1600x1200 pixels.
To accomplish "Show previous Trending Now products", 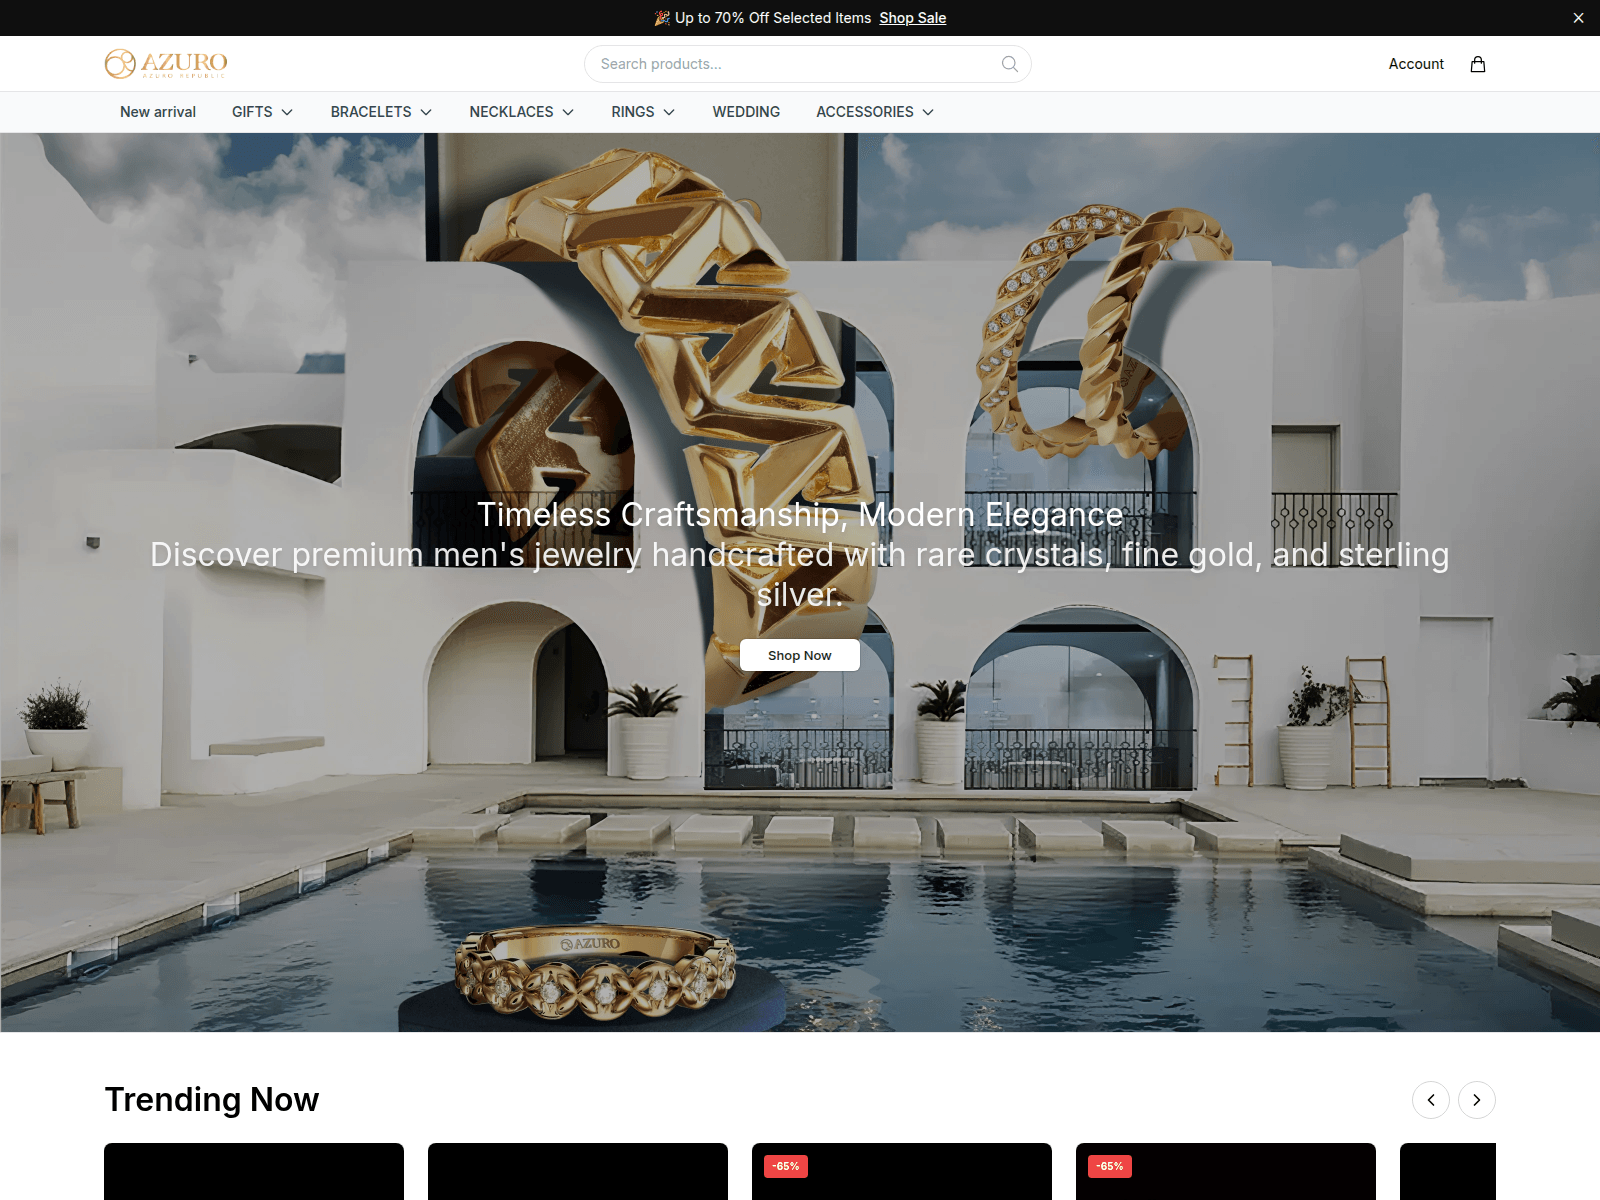I will coord(1431,1100).
